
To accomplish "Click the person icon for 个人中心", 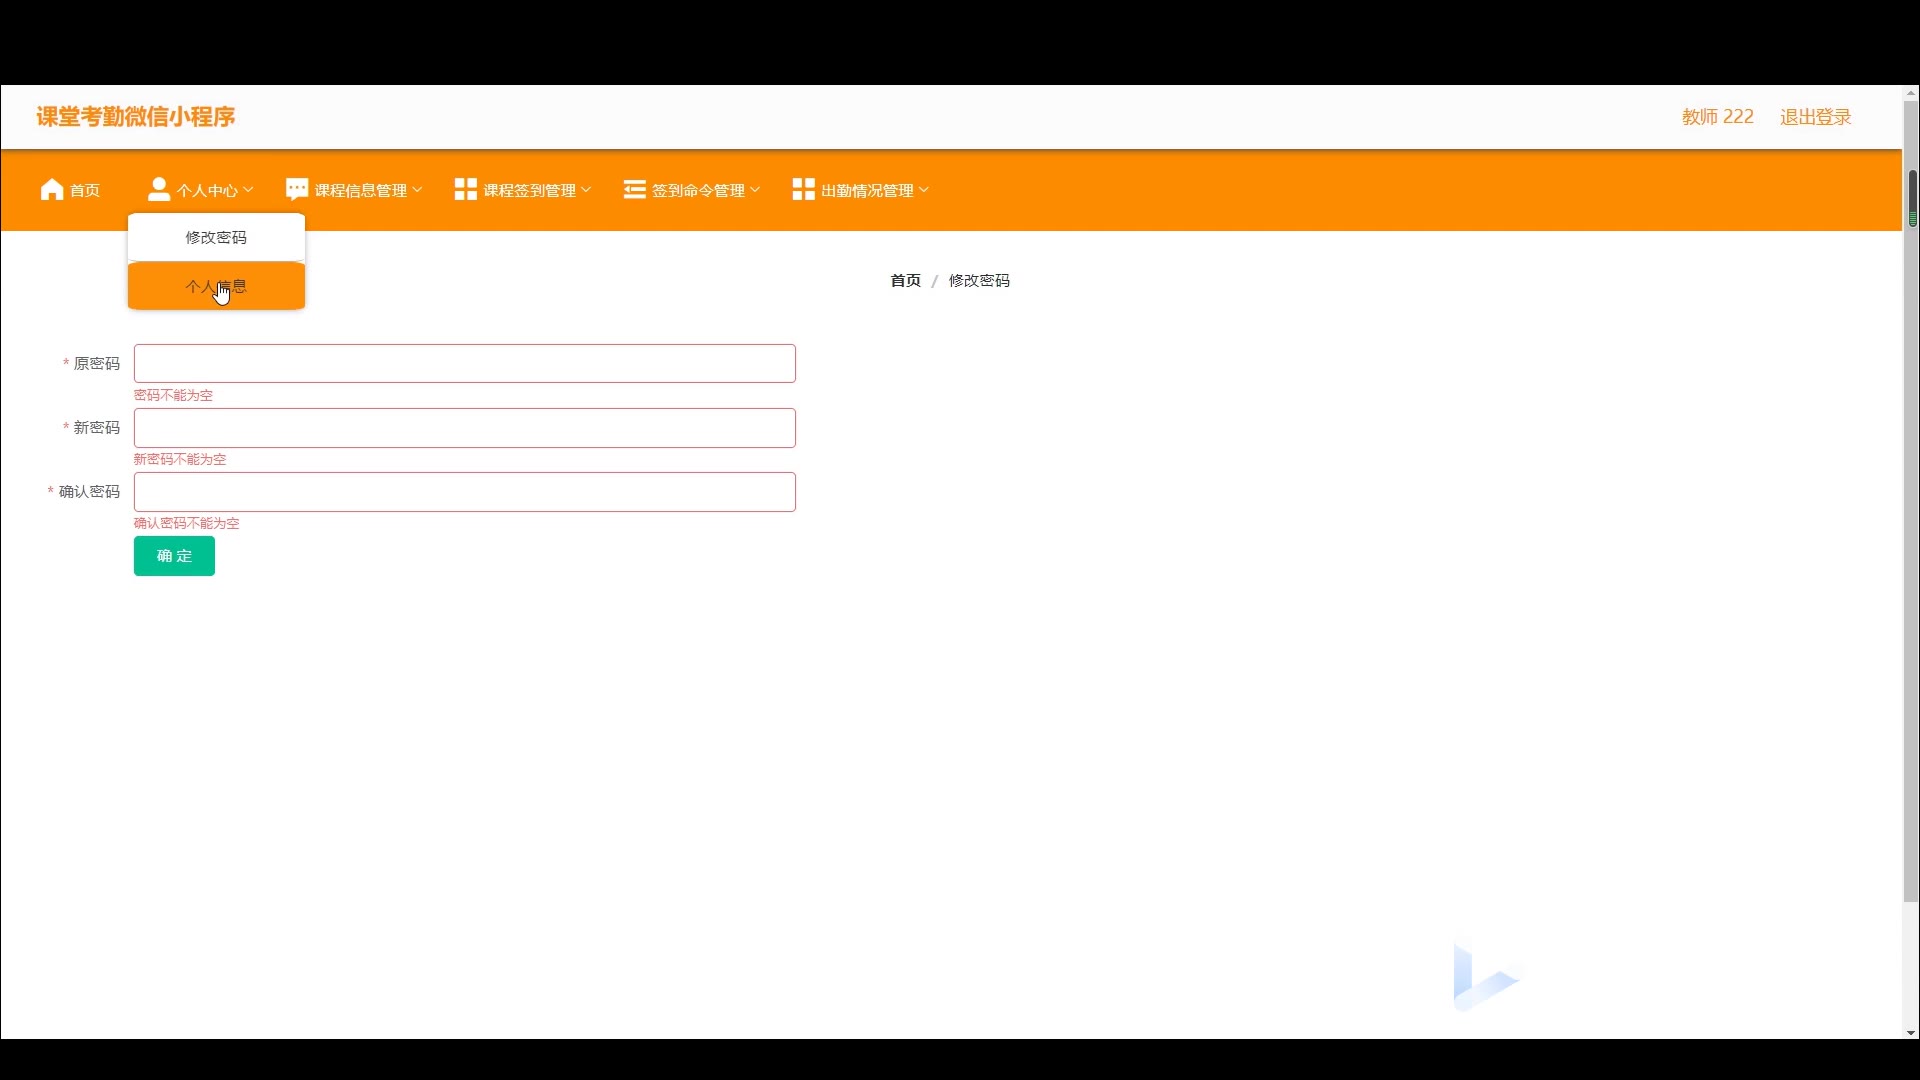I will tap(158, 190).
